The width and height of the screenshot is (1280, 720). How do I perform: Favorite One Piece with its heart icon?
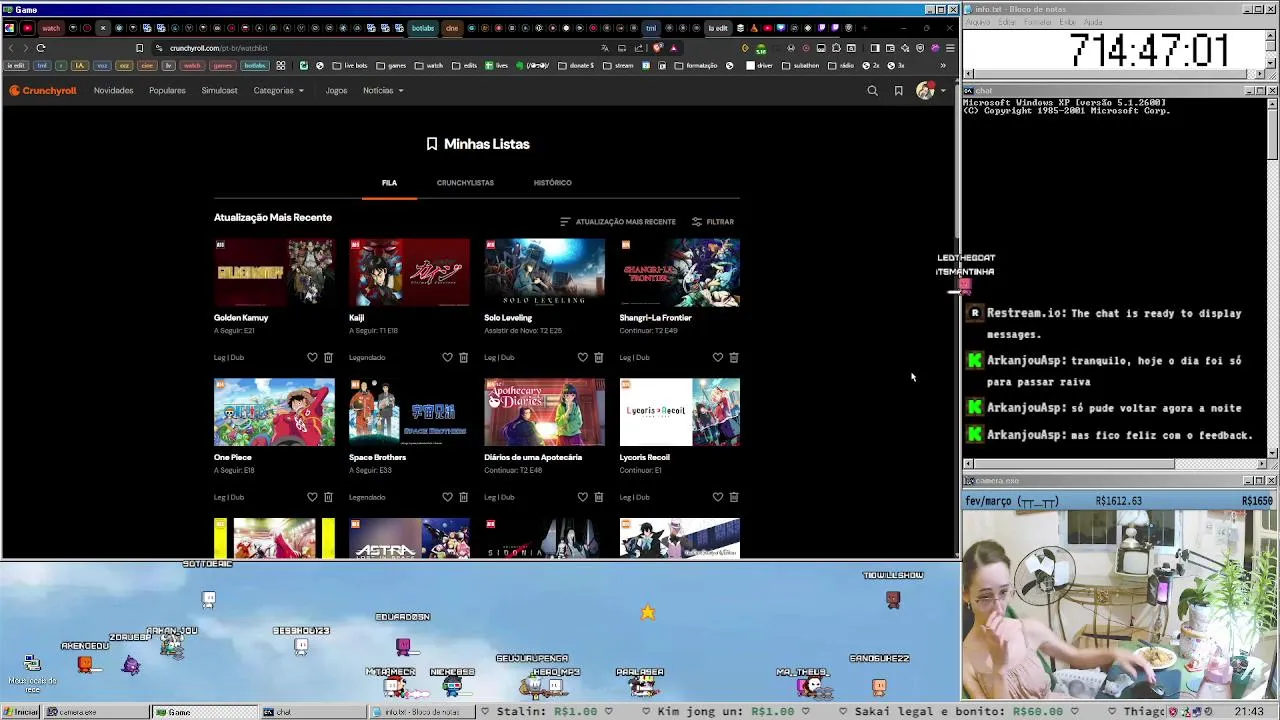(312, 497)
